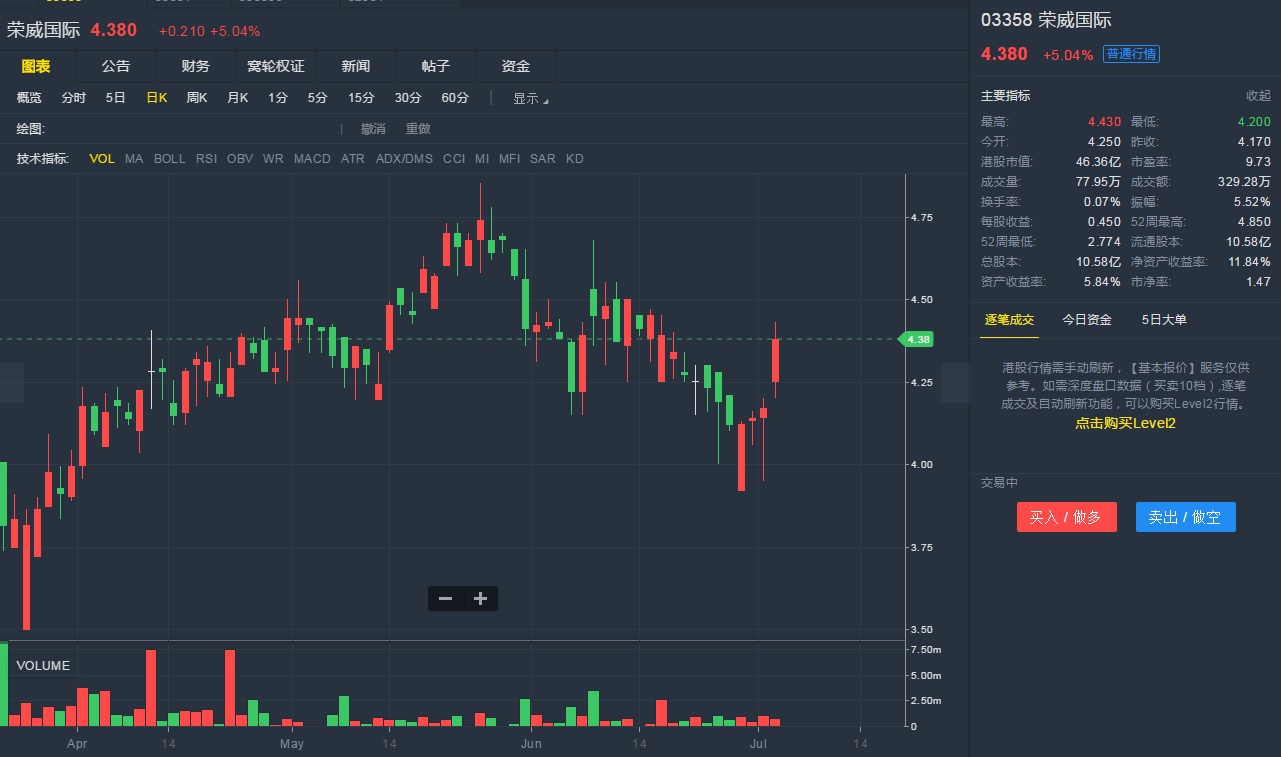Turn on the RSI indicator
Image resolution: width=1281 pixels, height=757 pixels.
pos(206,159)
